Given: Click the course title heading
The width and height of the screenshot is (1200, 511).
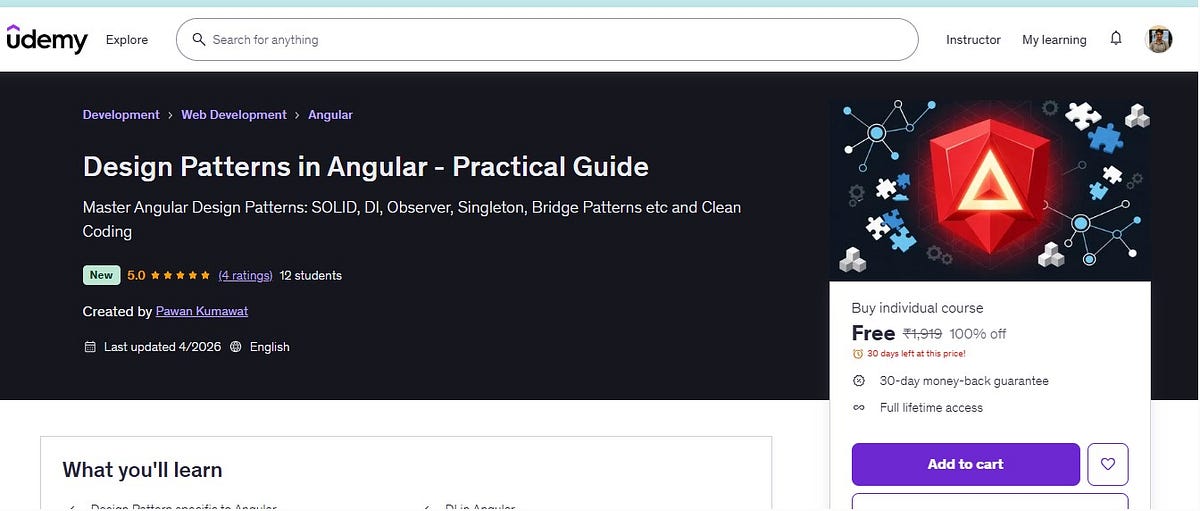Looking at the screenshot, I should coord(366,166).
